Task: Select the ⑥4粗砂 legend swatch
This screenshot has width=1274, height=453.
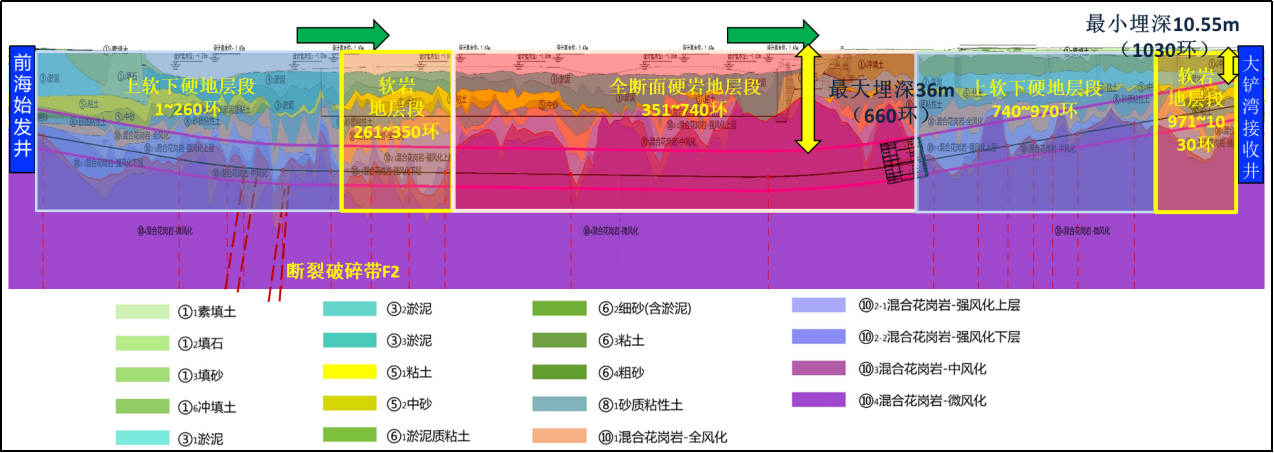Action: [x=560, y=372]
